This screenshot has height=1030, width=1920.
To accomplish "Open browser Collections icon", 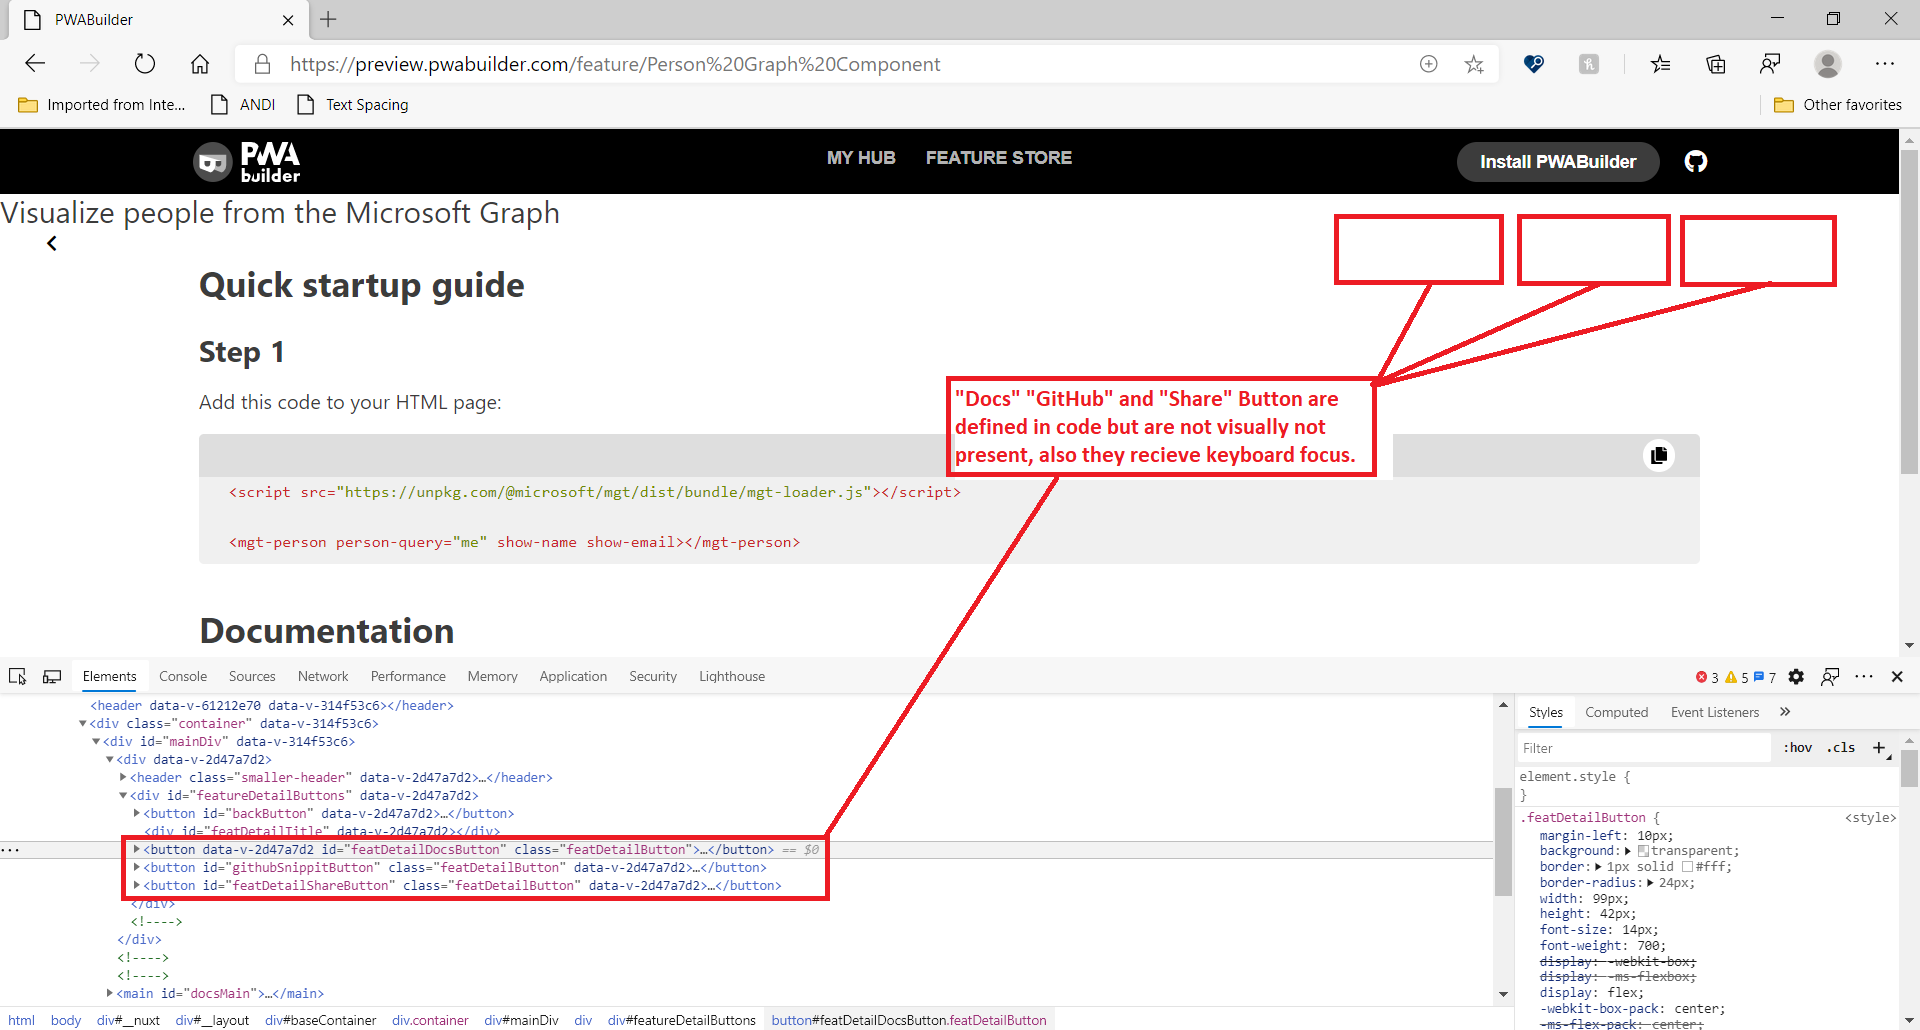I will pyautogui.click(x=1716, y=64).
